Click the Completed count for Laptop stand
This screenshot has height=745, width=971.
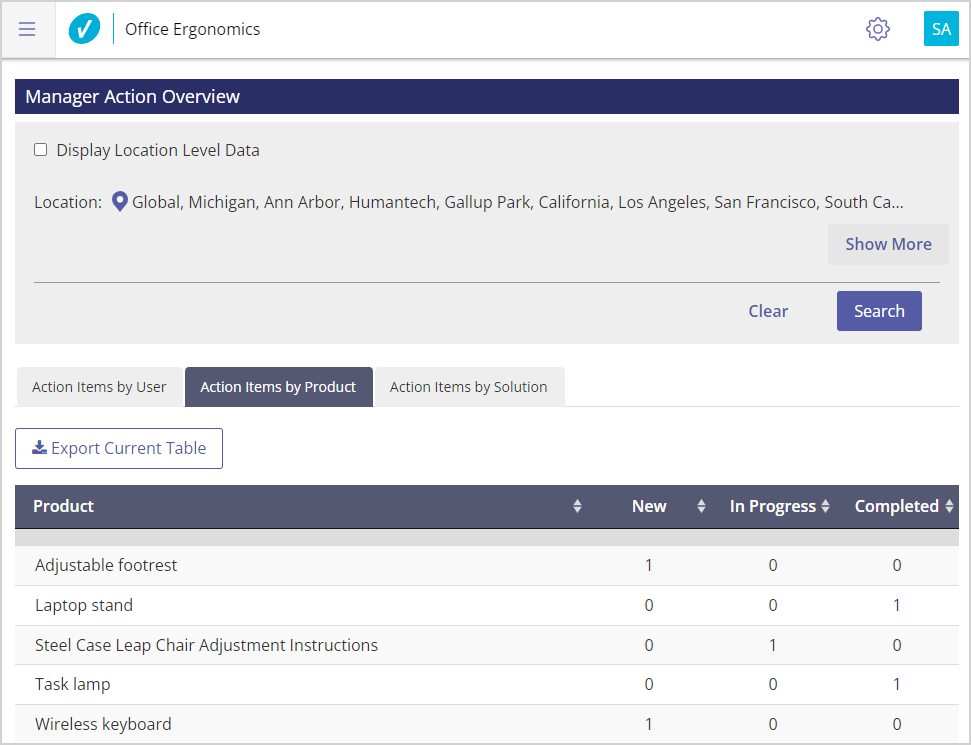pyautogui.click(x=897, y=606)
